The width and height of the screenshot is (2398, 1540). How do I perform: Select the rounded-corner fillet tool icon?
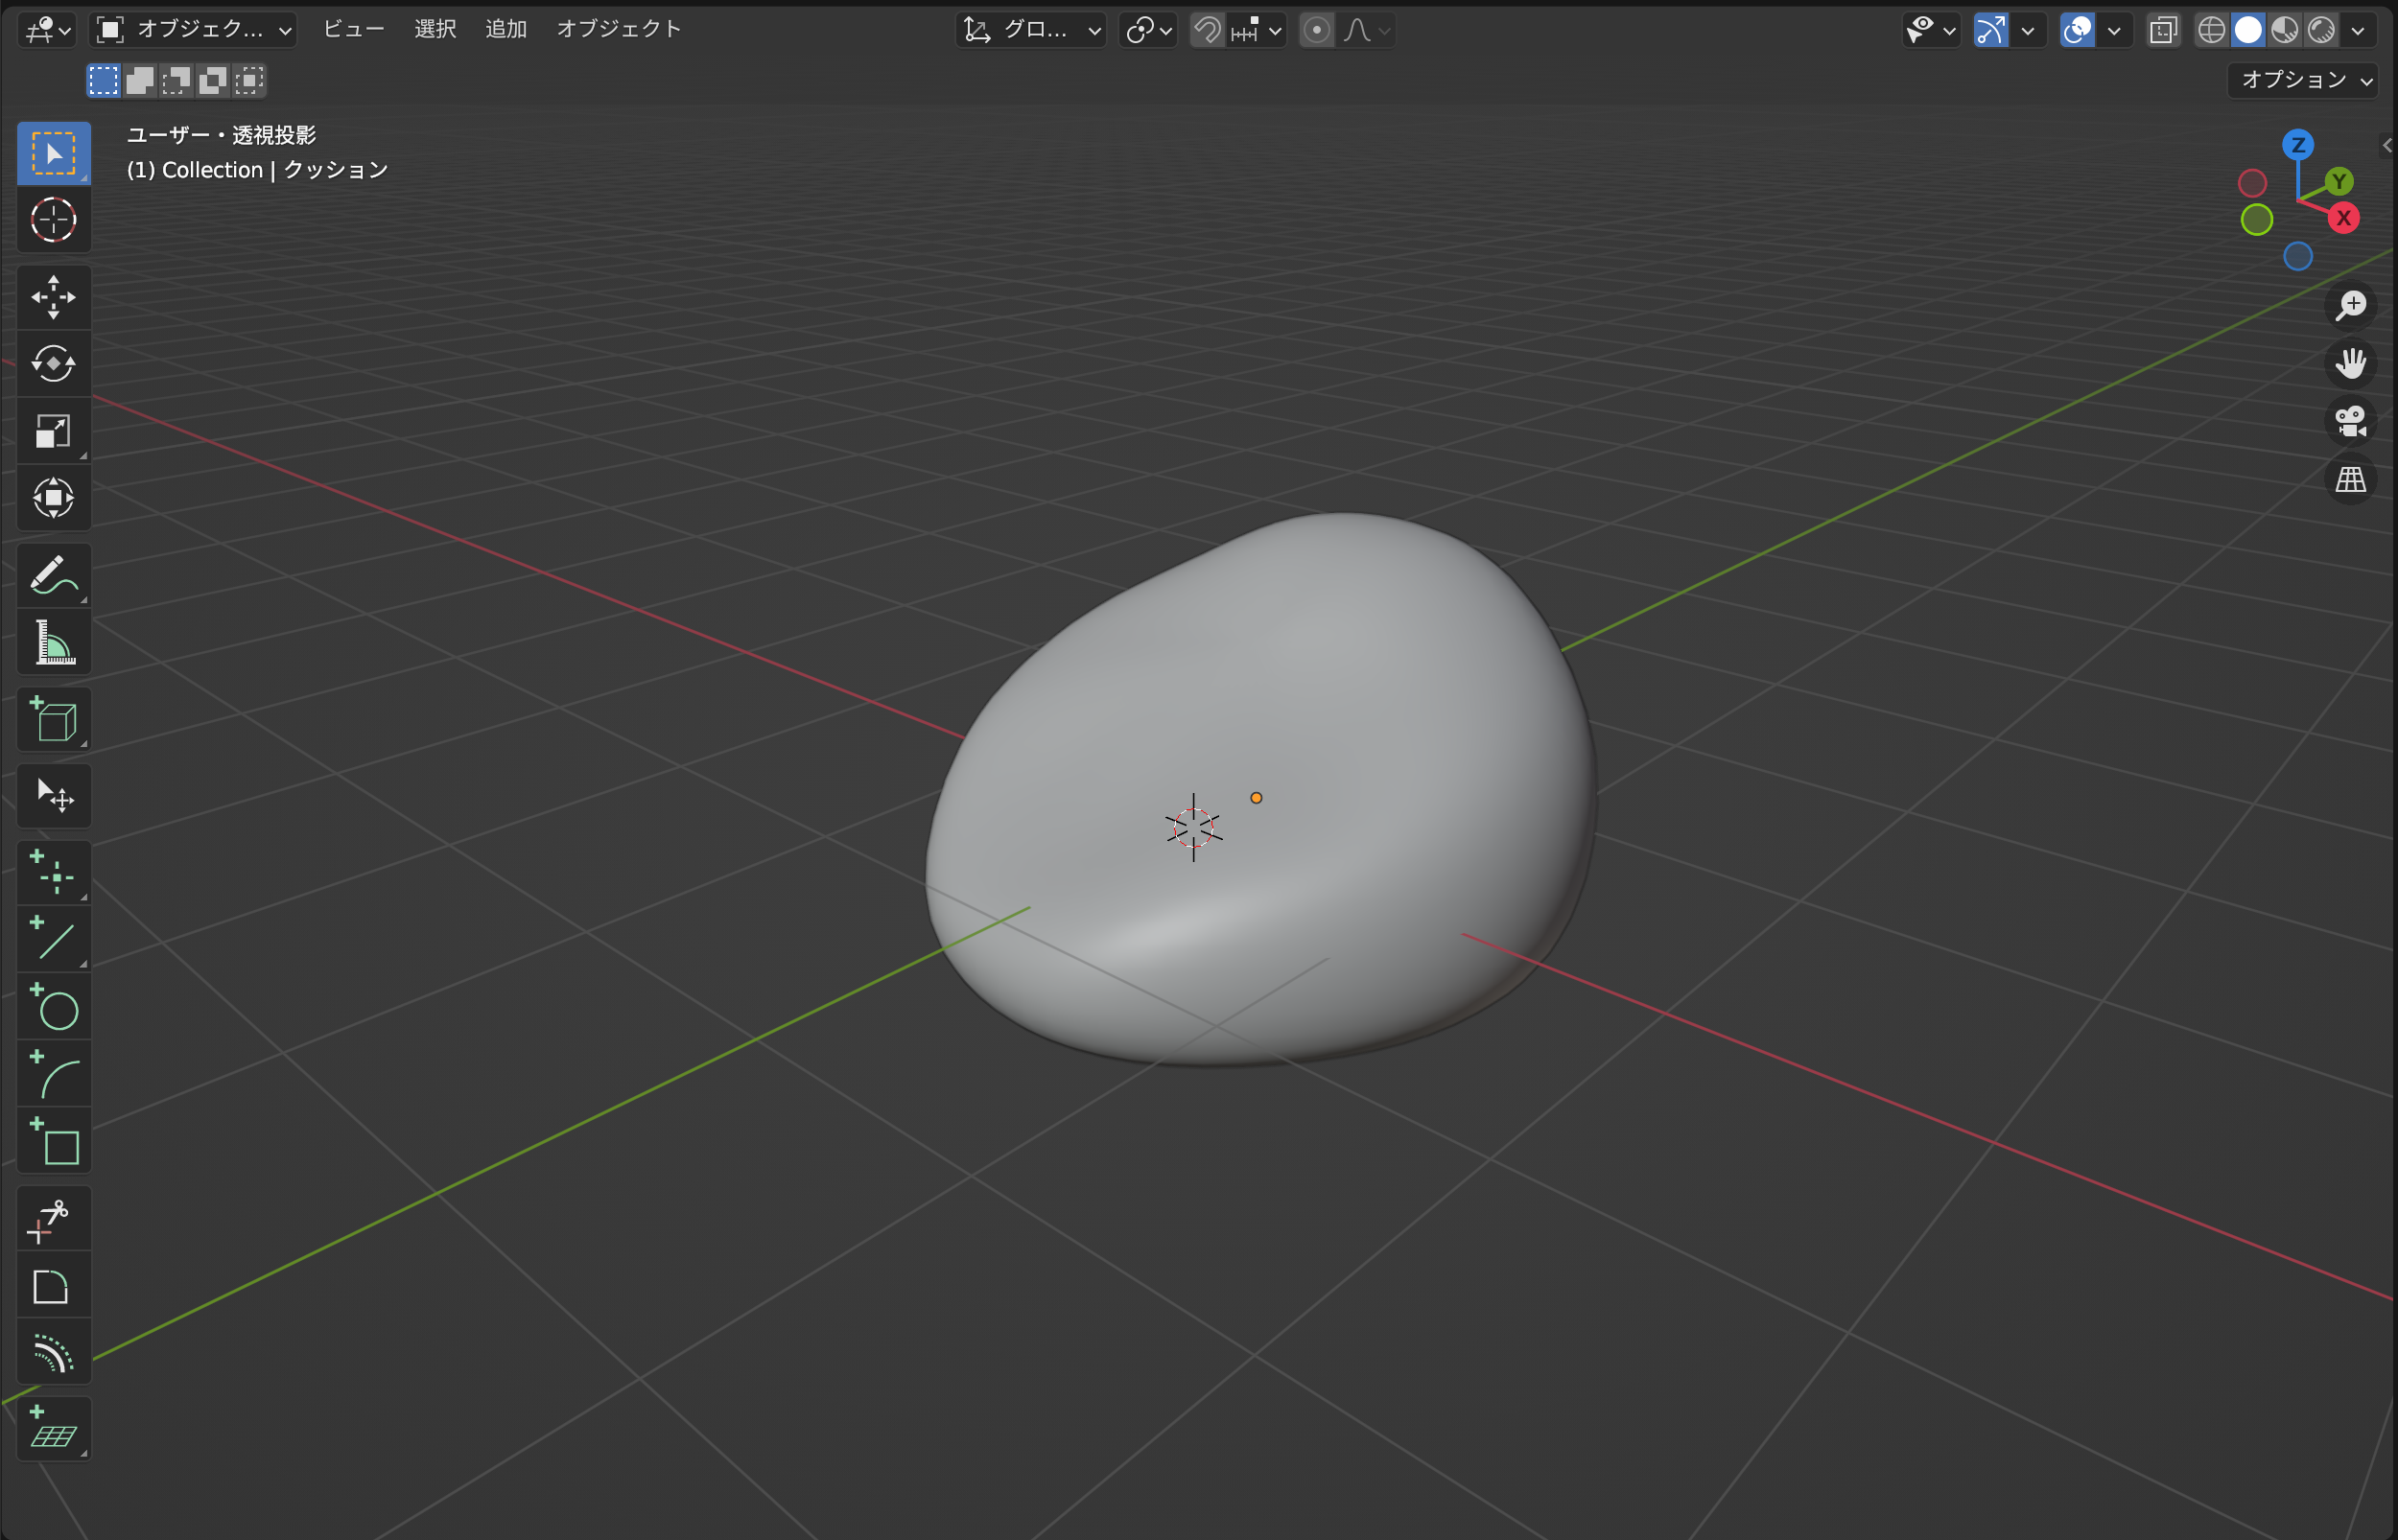[x=53, y=1286]
